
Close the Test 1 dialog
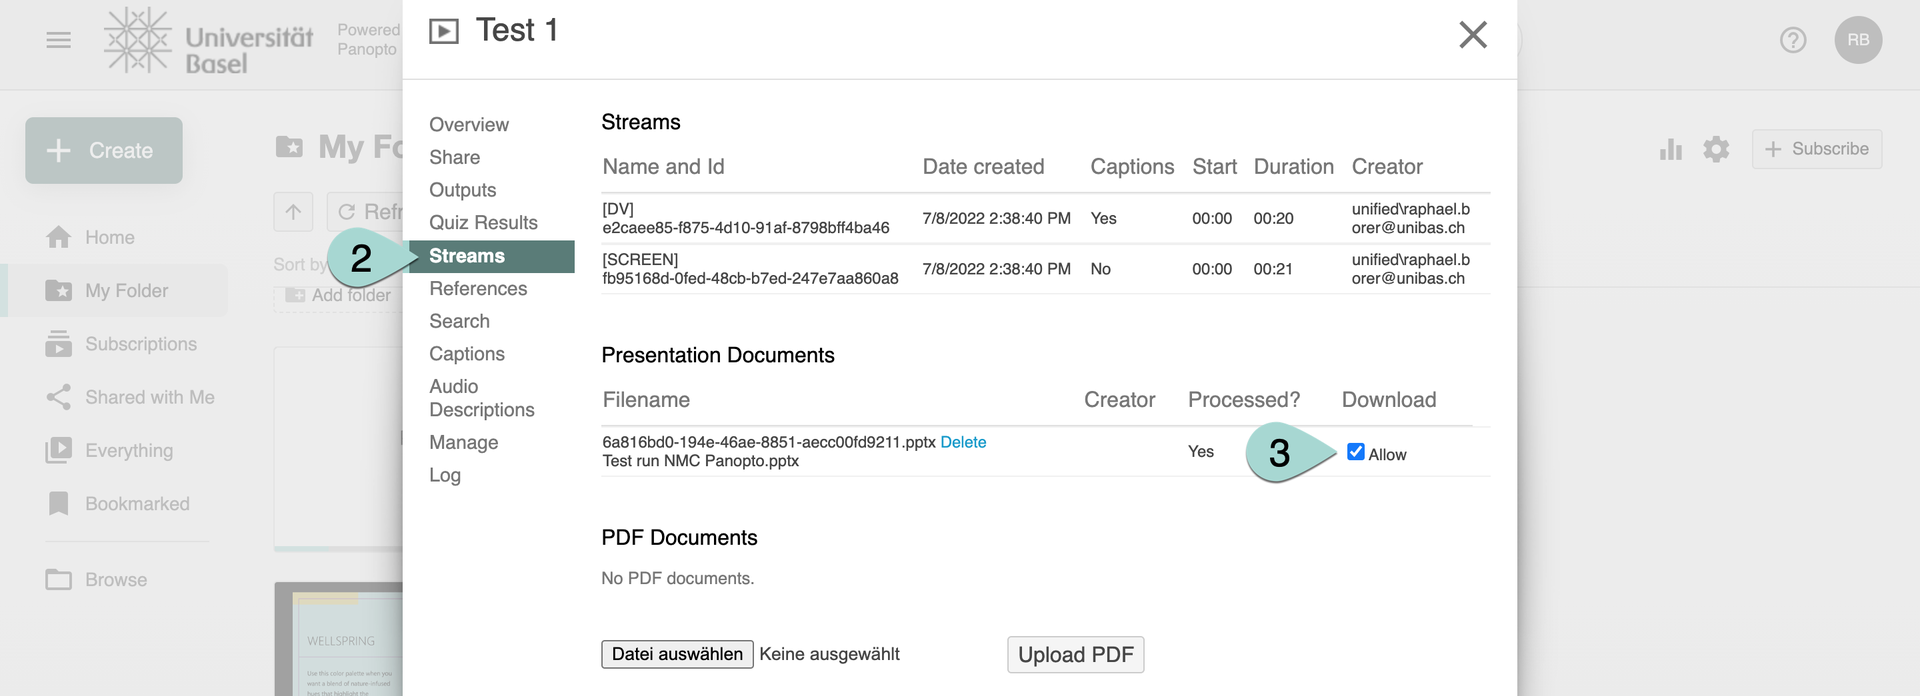click(1472, 35)
